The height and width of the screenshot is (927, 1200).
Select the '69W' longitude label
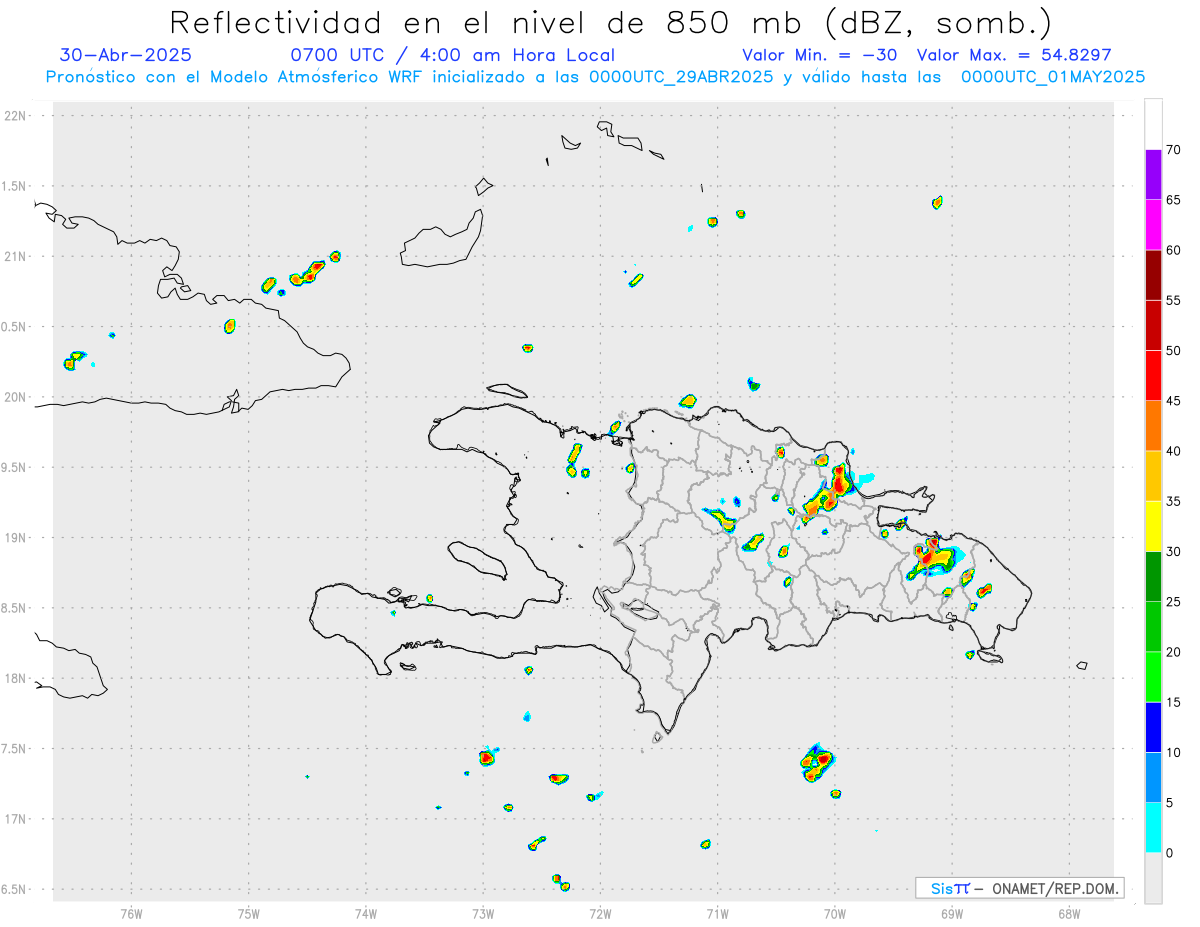pos(952,913)
